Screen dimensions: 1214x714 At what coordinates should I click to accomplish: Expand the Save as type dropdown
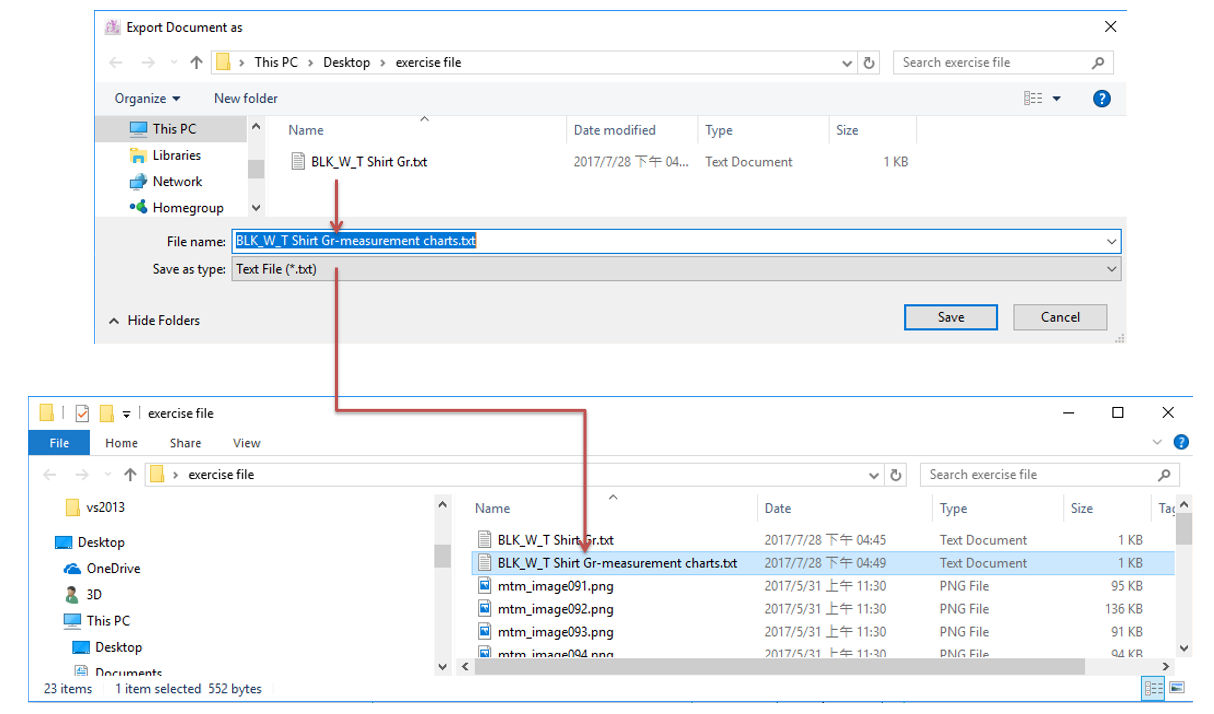(x=1111, y=269)
